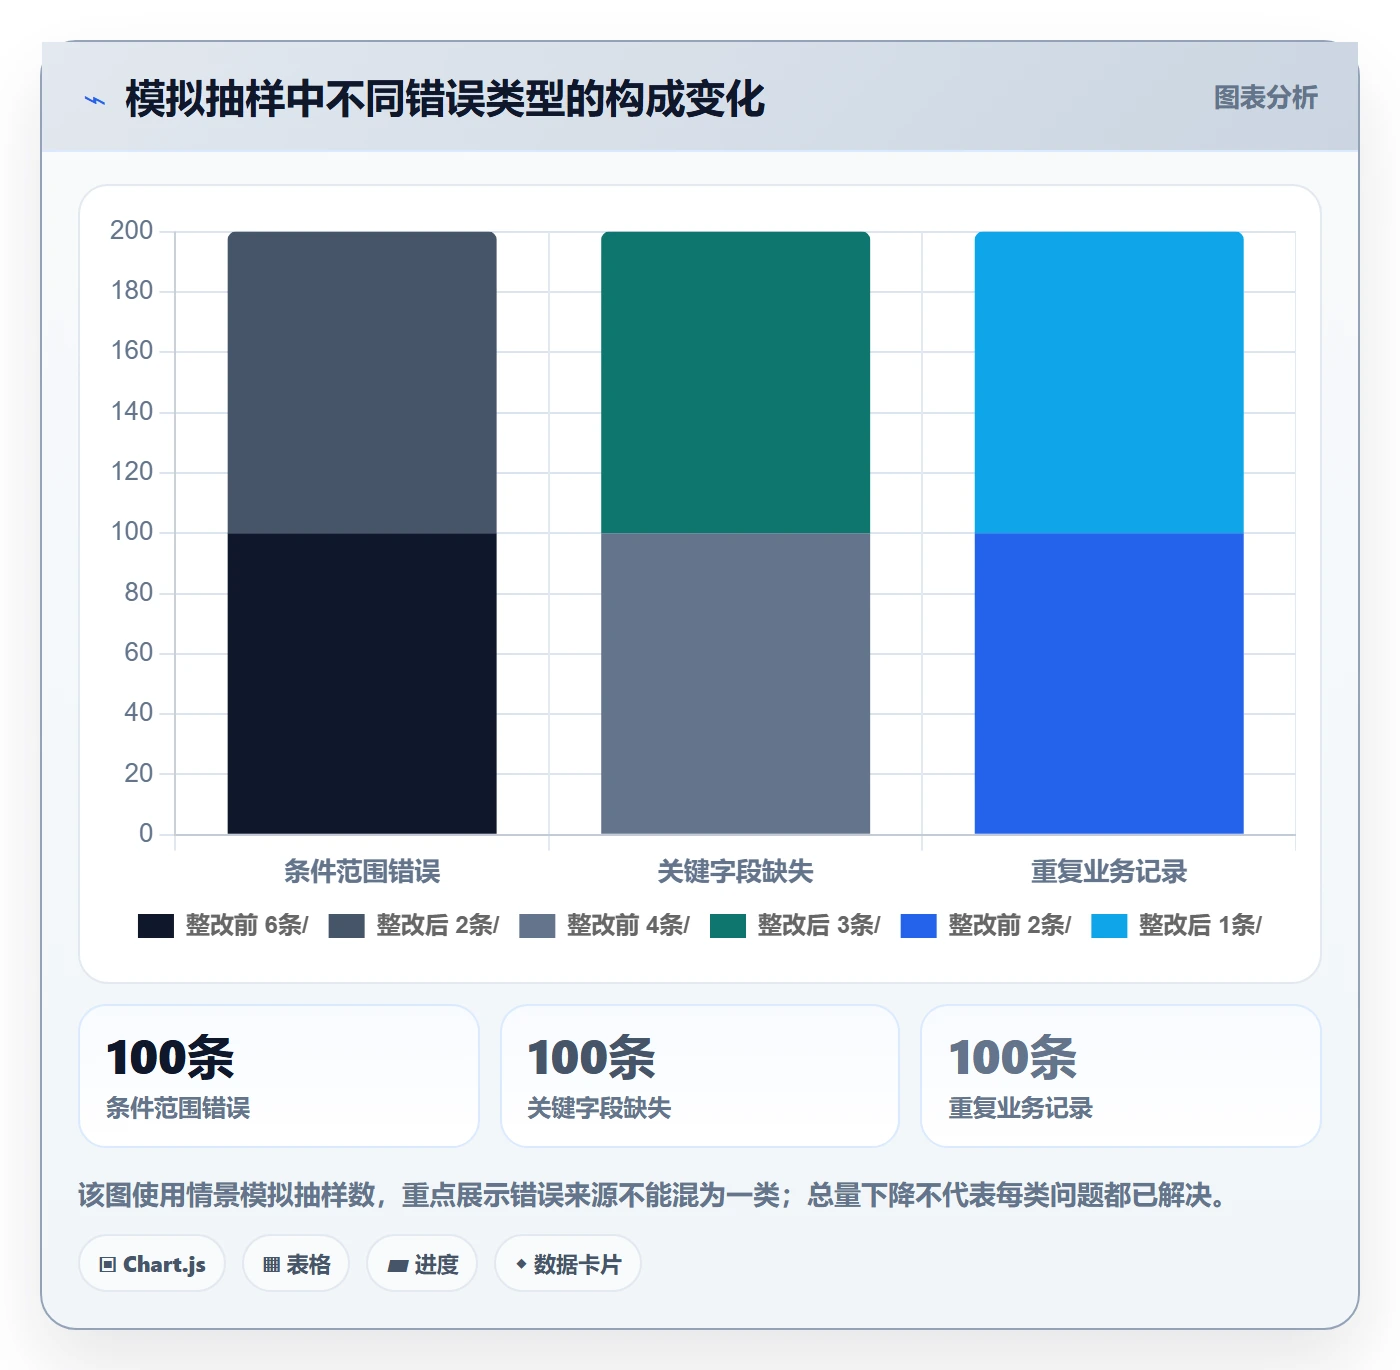Click the grid icon in 表格 chip
Screen dimensions: 1400x1370
coord(271,1265)
